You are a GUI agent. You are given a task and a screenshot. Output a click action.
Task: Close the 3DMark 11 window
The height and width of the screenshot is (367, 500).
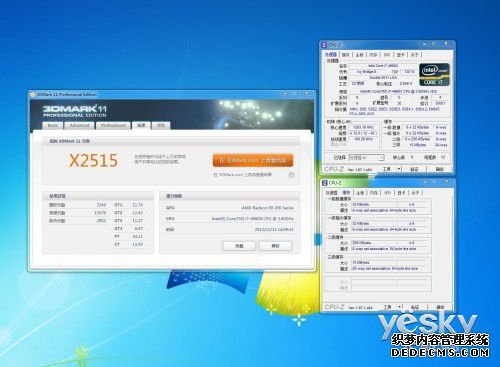pyautogui.click(x=306, y=94)
